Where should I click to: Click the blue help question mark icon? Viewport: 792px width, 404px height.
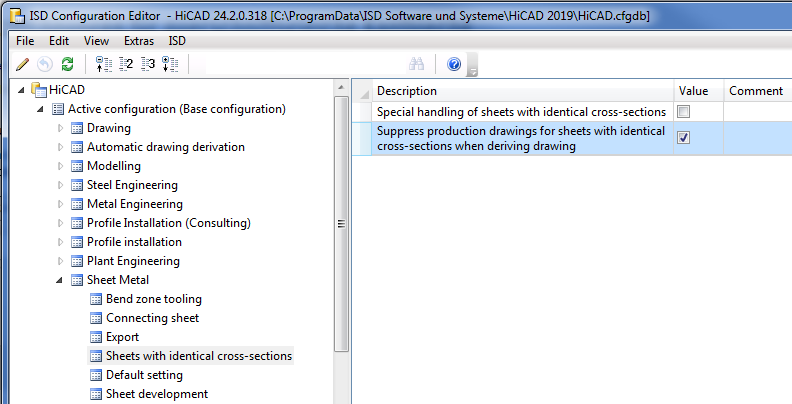[454, 65]
